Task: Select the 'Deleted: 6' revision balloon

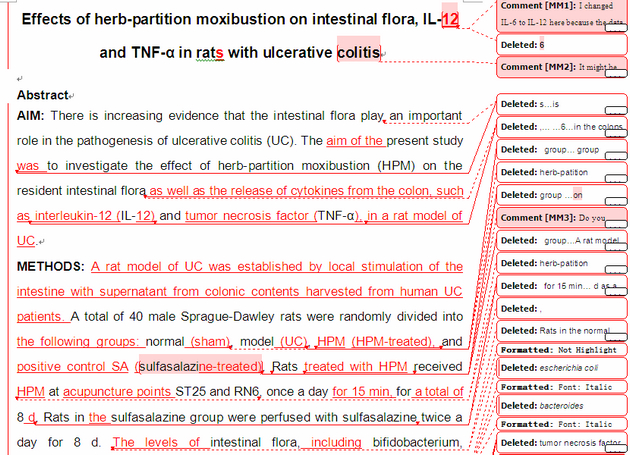Action: [x=555, y=44]
